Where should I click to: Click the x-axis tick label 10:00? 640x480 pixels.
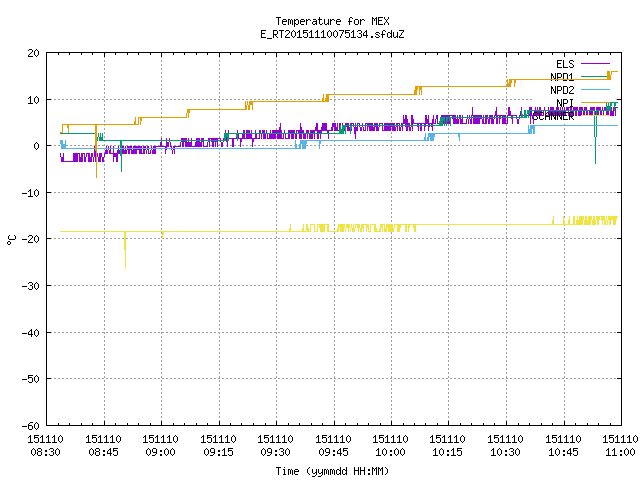coord(391,452)
